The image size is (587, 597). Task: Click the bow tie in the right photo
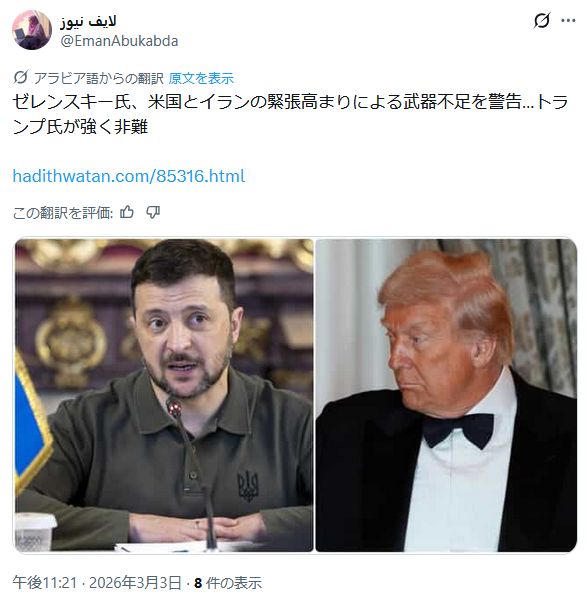tap(458, 430)
